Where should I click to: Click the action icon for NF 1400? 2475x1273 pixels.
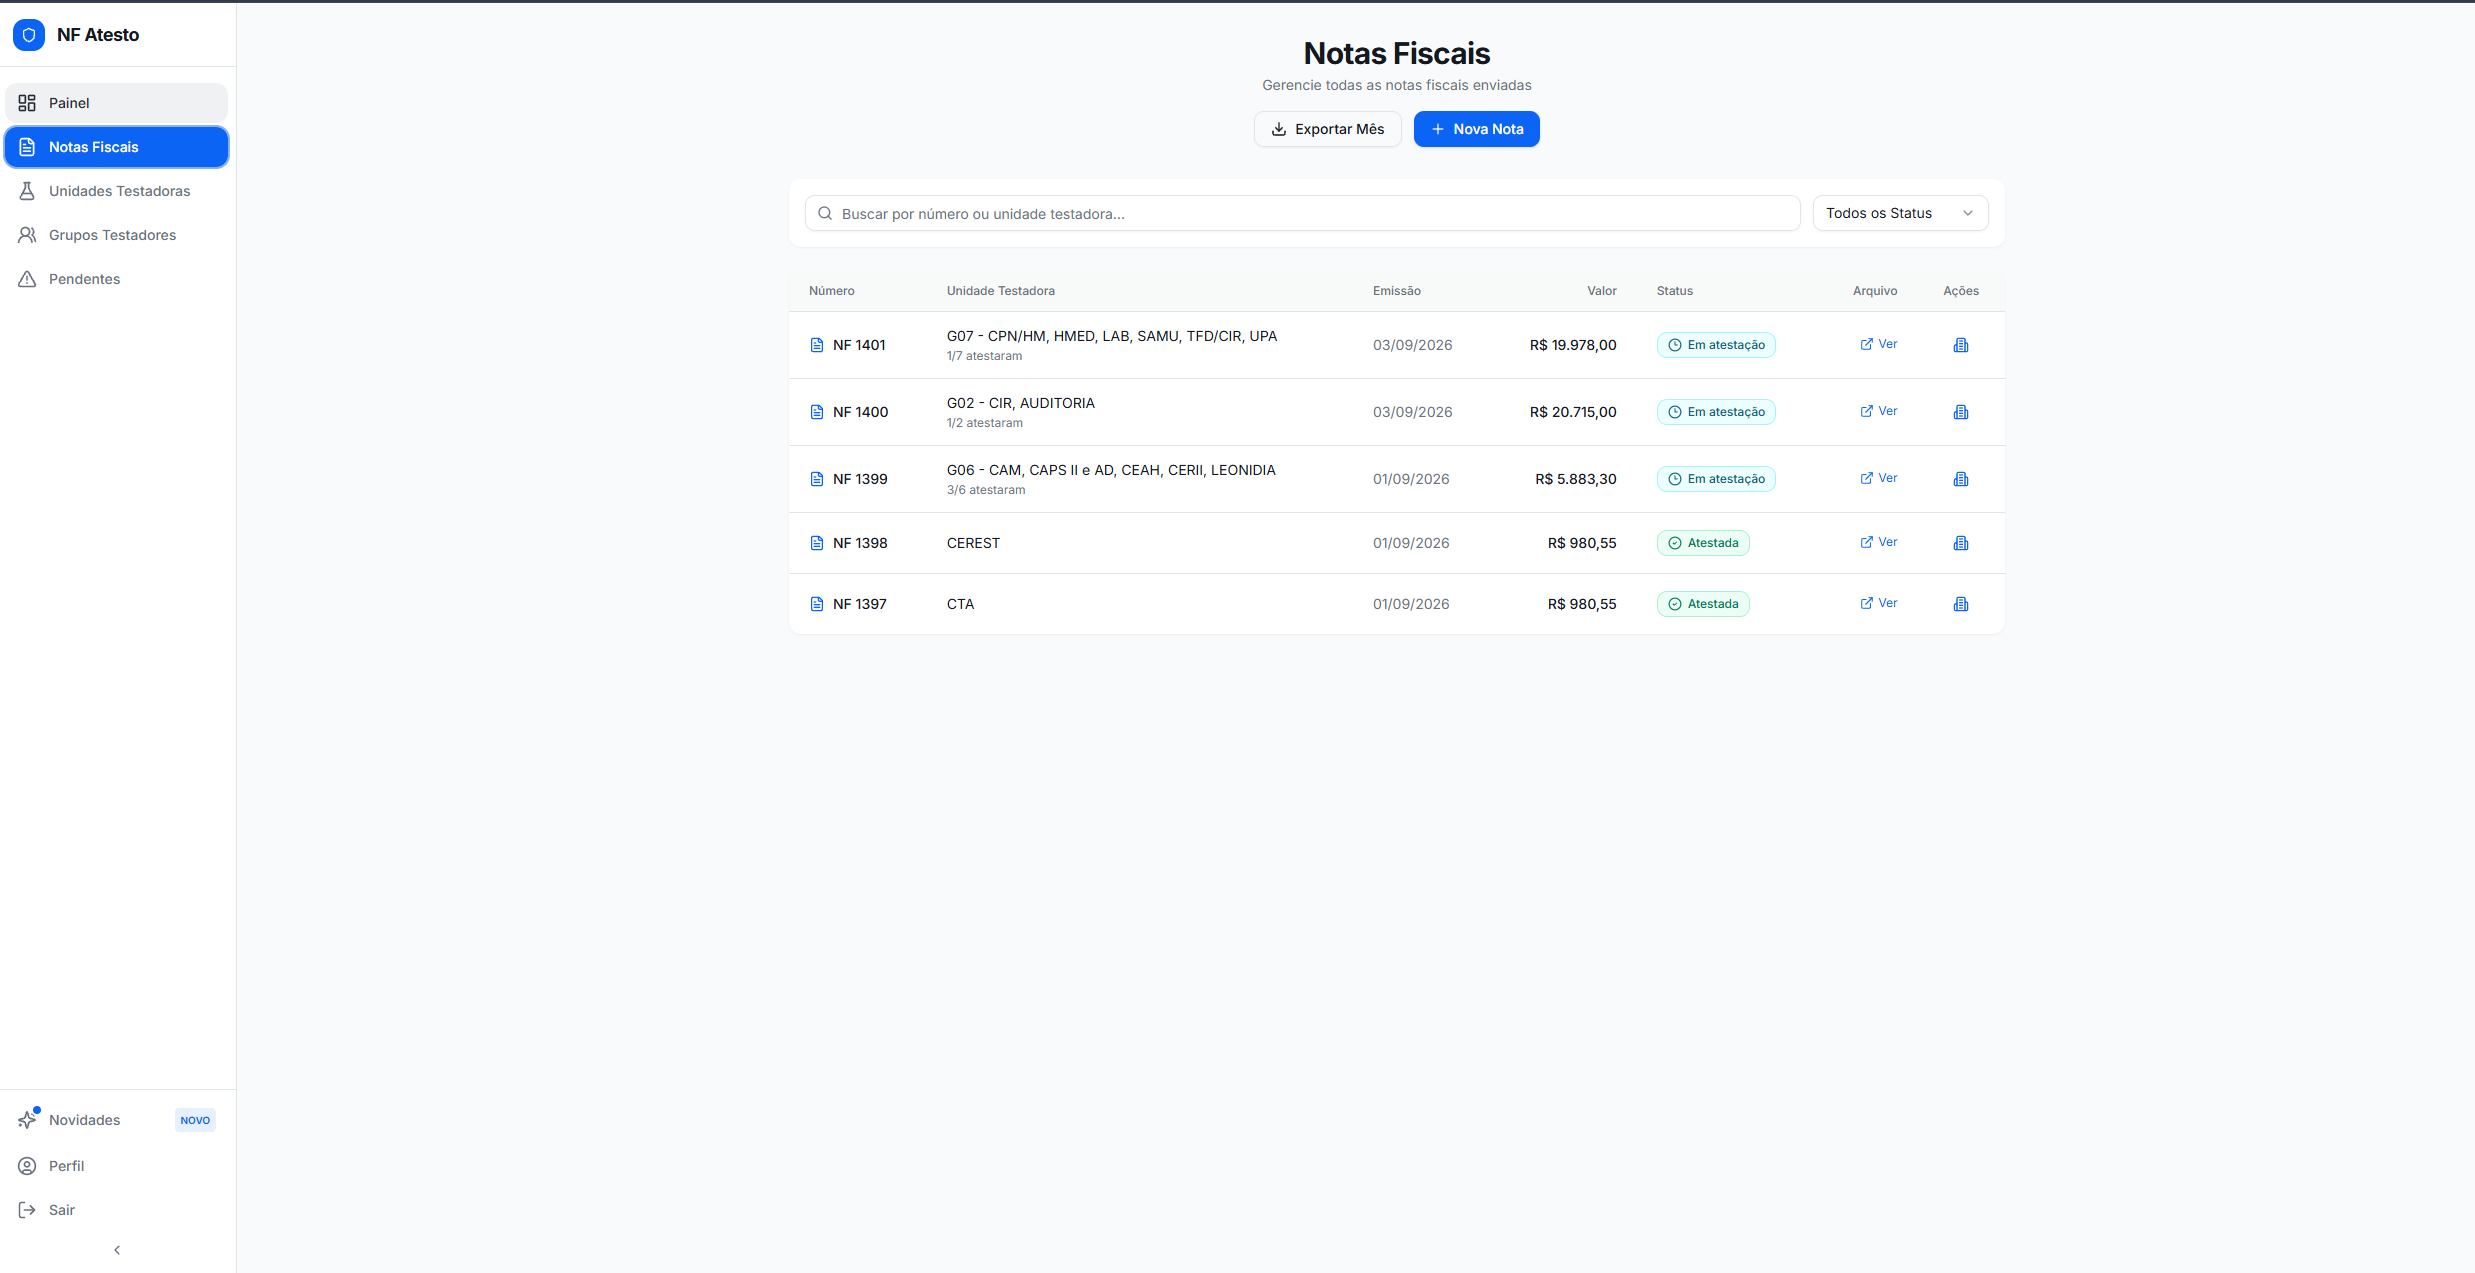(1961, 412)
